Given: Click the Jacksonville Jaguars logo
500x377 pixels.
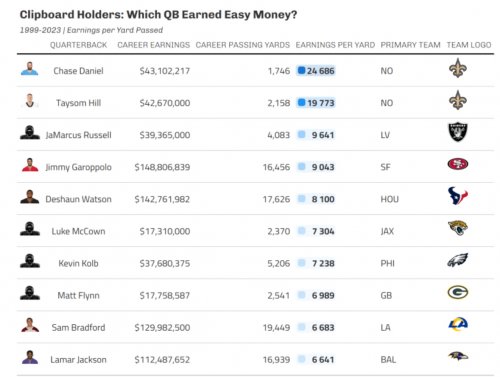Looking at the screenshot, I should point(458,228).
